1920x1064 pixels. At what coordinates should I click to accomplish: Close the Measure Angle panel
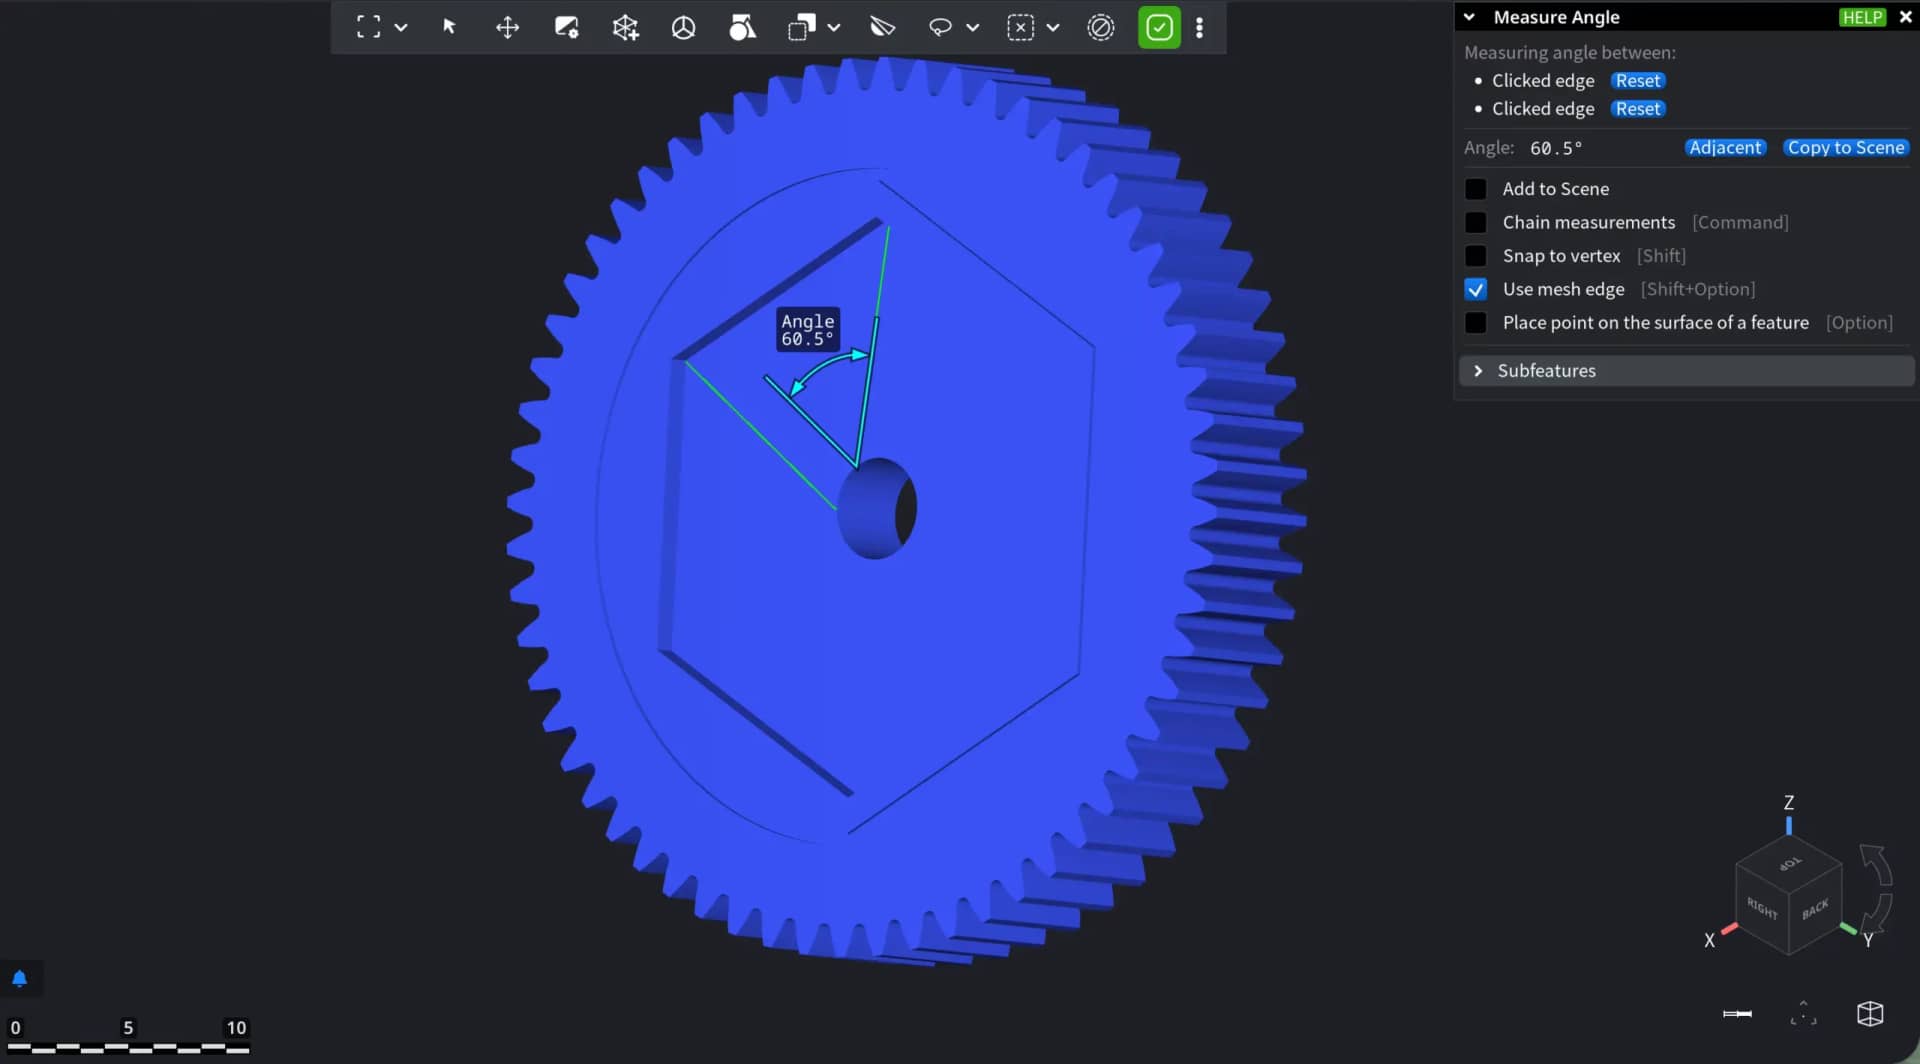pyautogui.click(x=1905, y=17)
